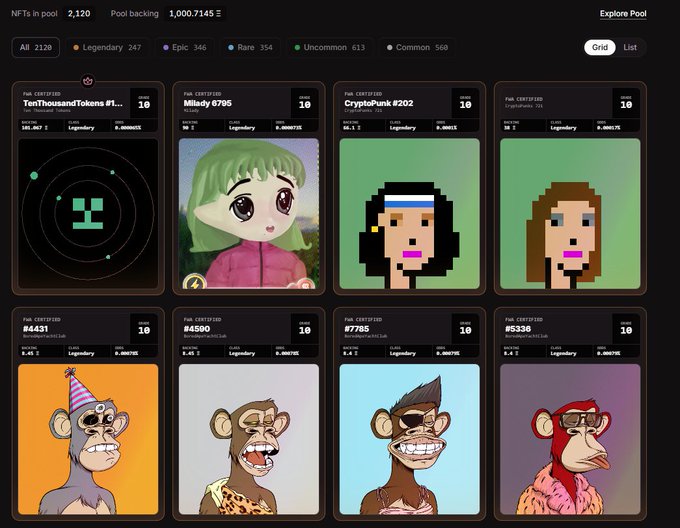Click Grade 10 badge on CryptoPunk #202 card
Image resolution: width=680 pixels, height=528 pixels.
[x=465, y=103]
